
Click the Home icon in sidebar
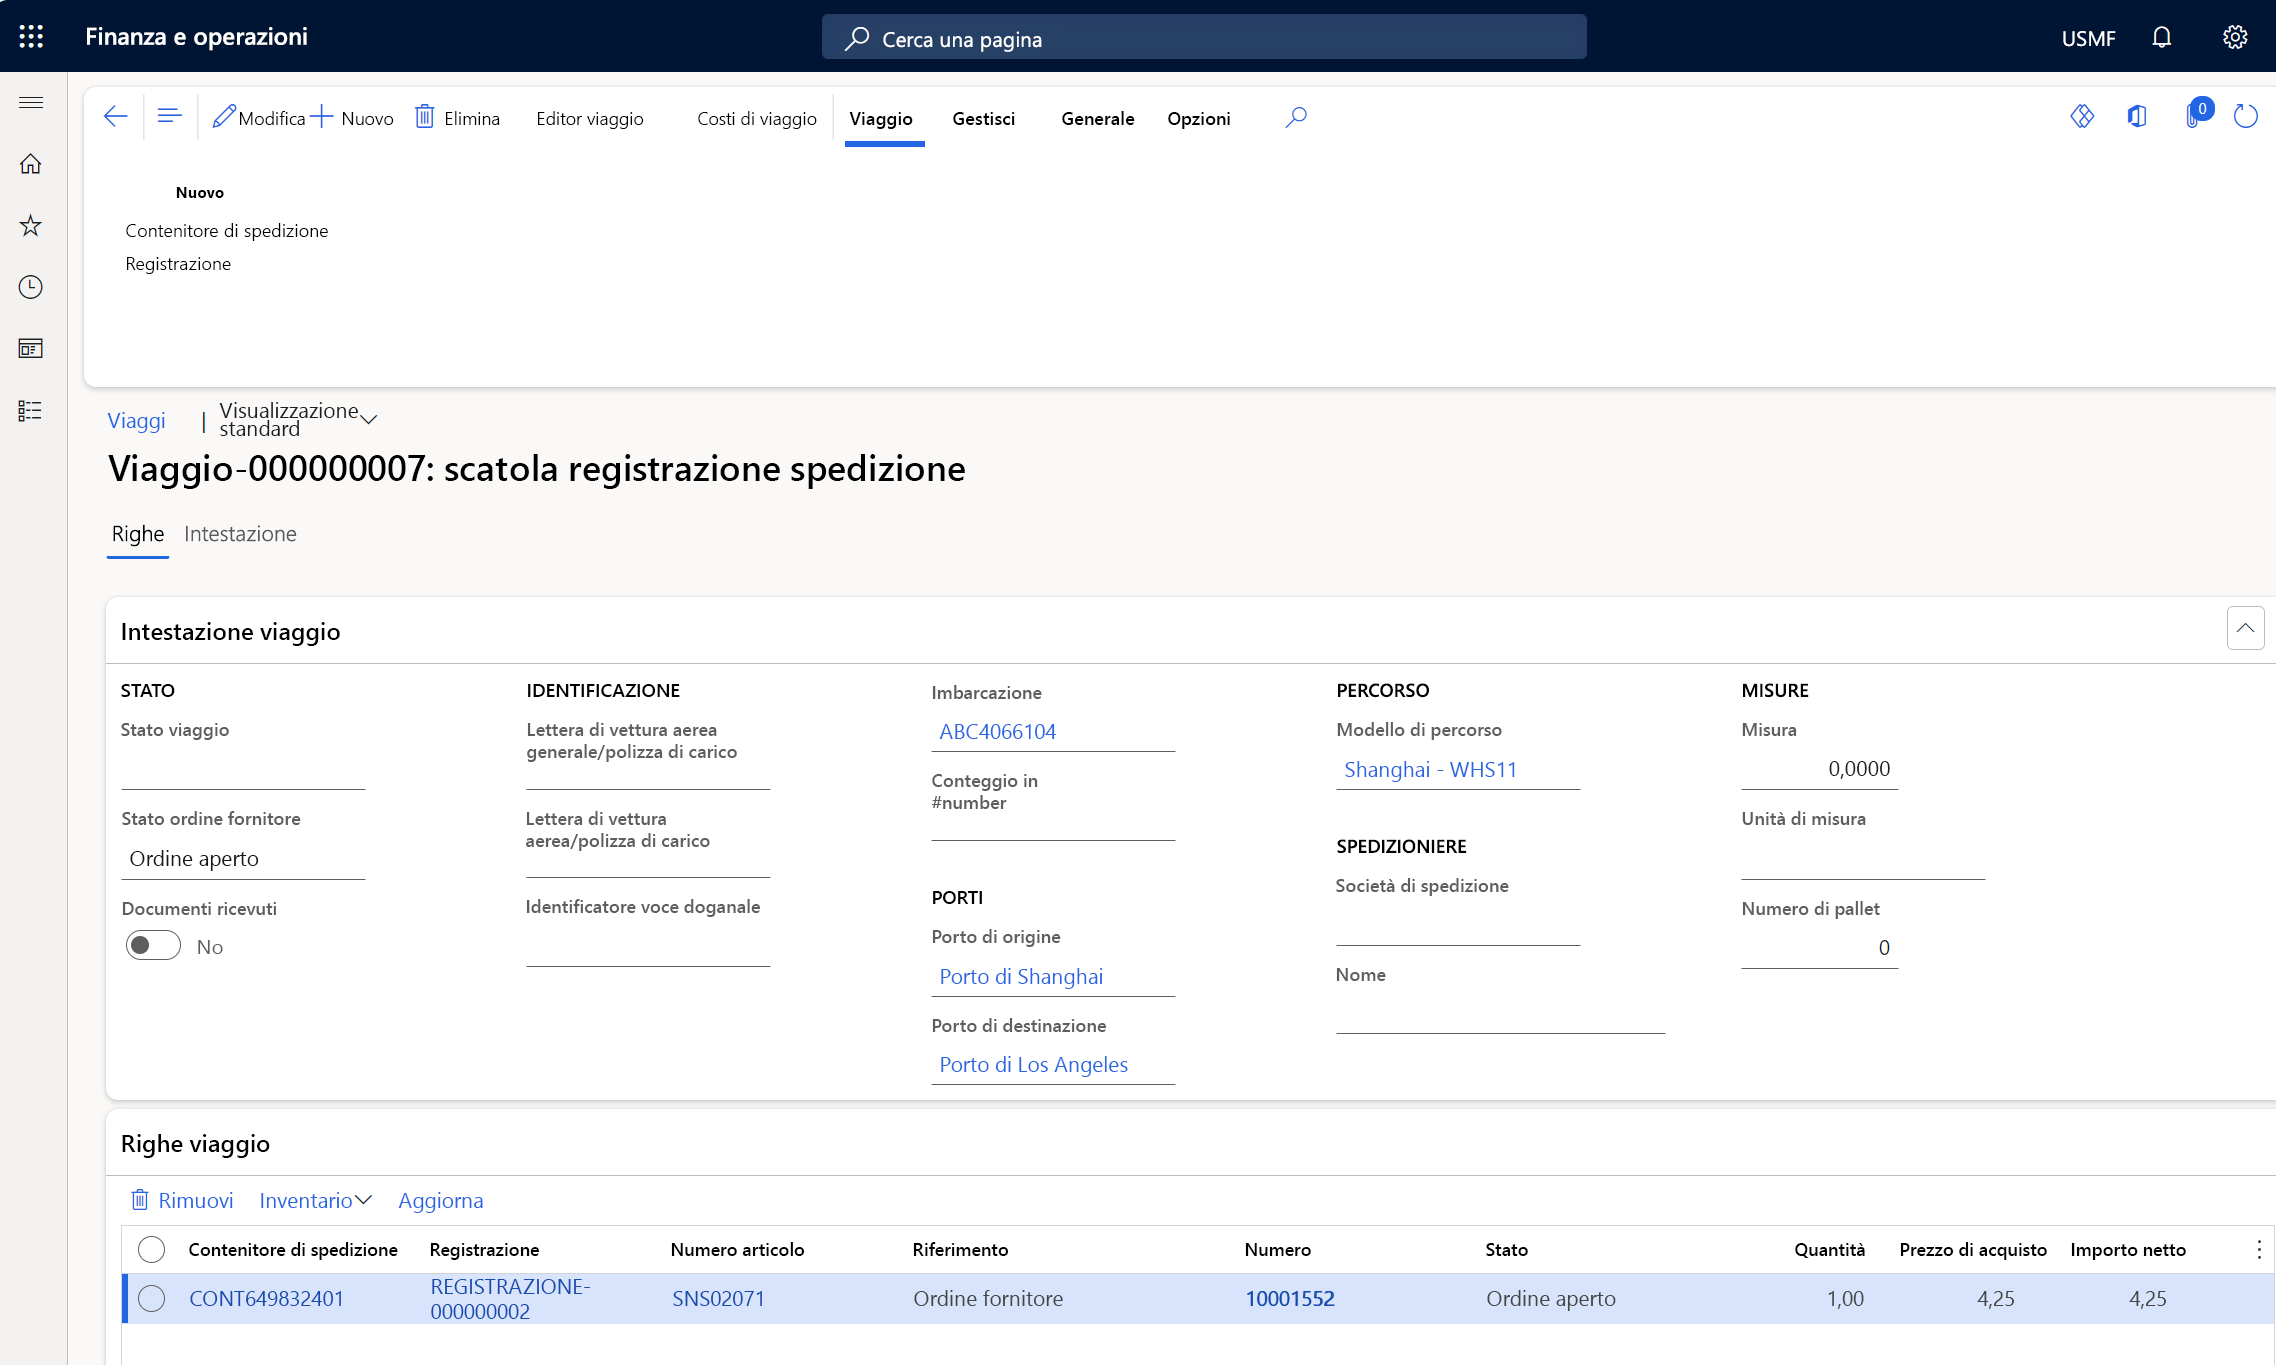pos(31,164)
